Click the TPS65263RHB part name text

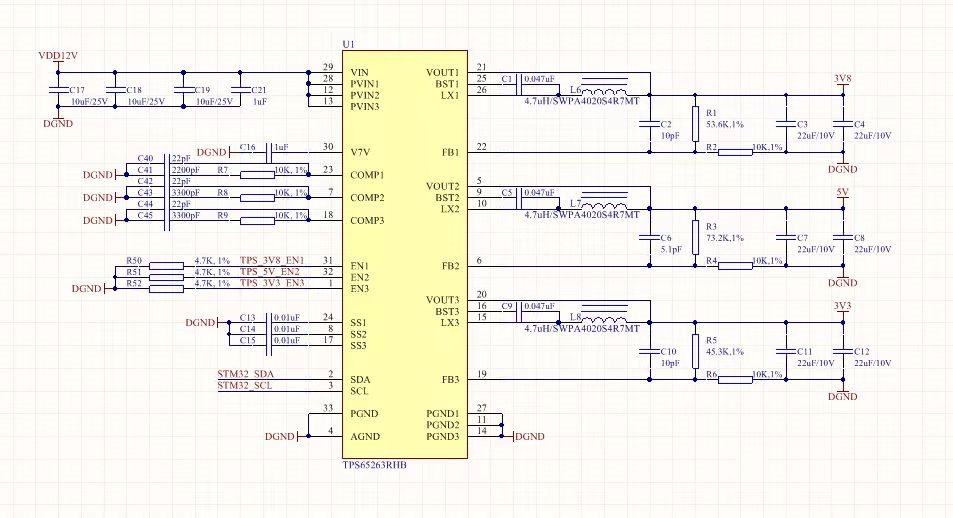point(374,465)
